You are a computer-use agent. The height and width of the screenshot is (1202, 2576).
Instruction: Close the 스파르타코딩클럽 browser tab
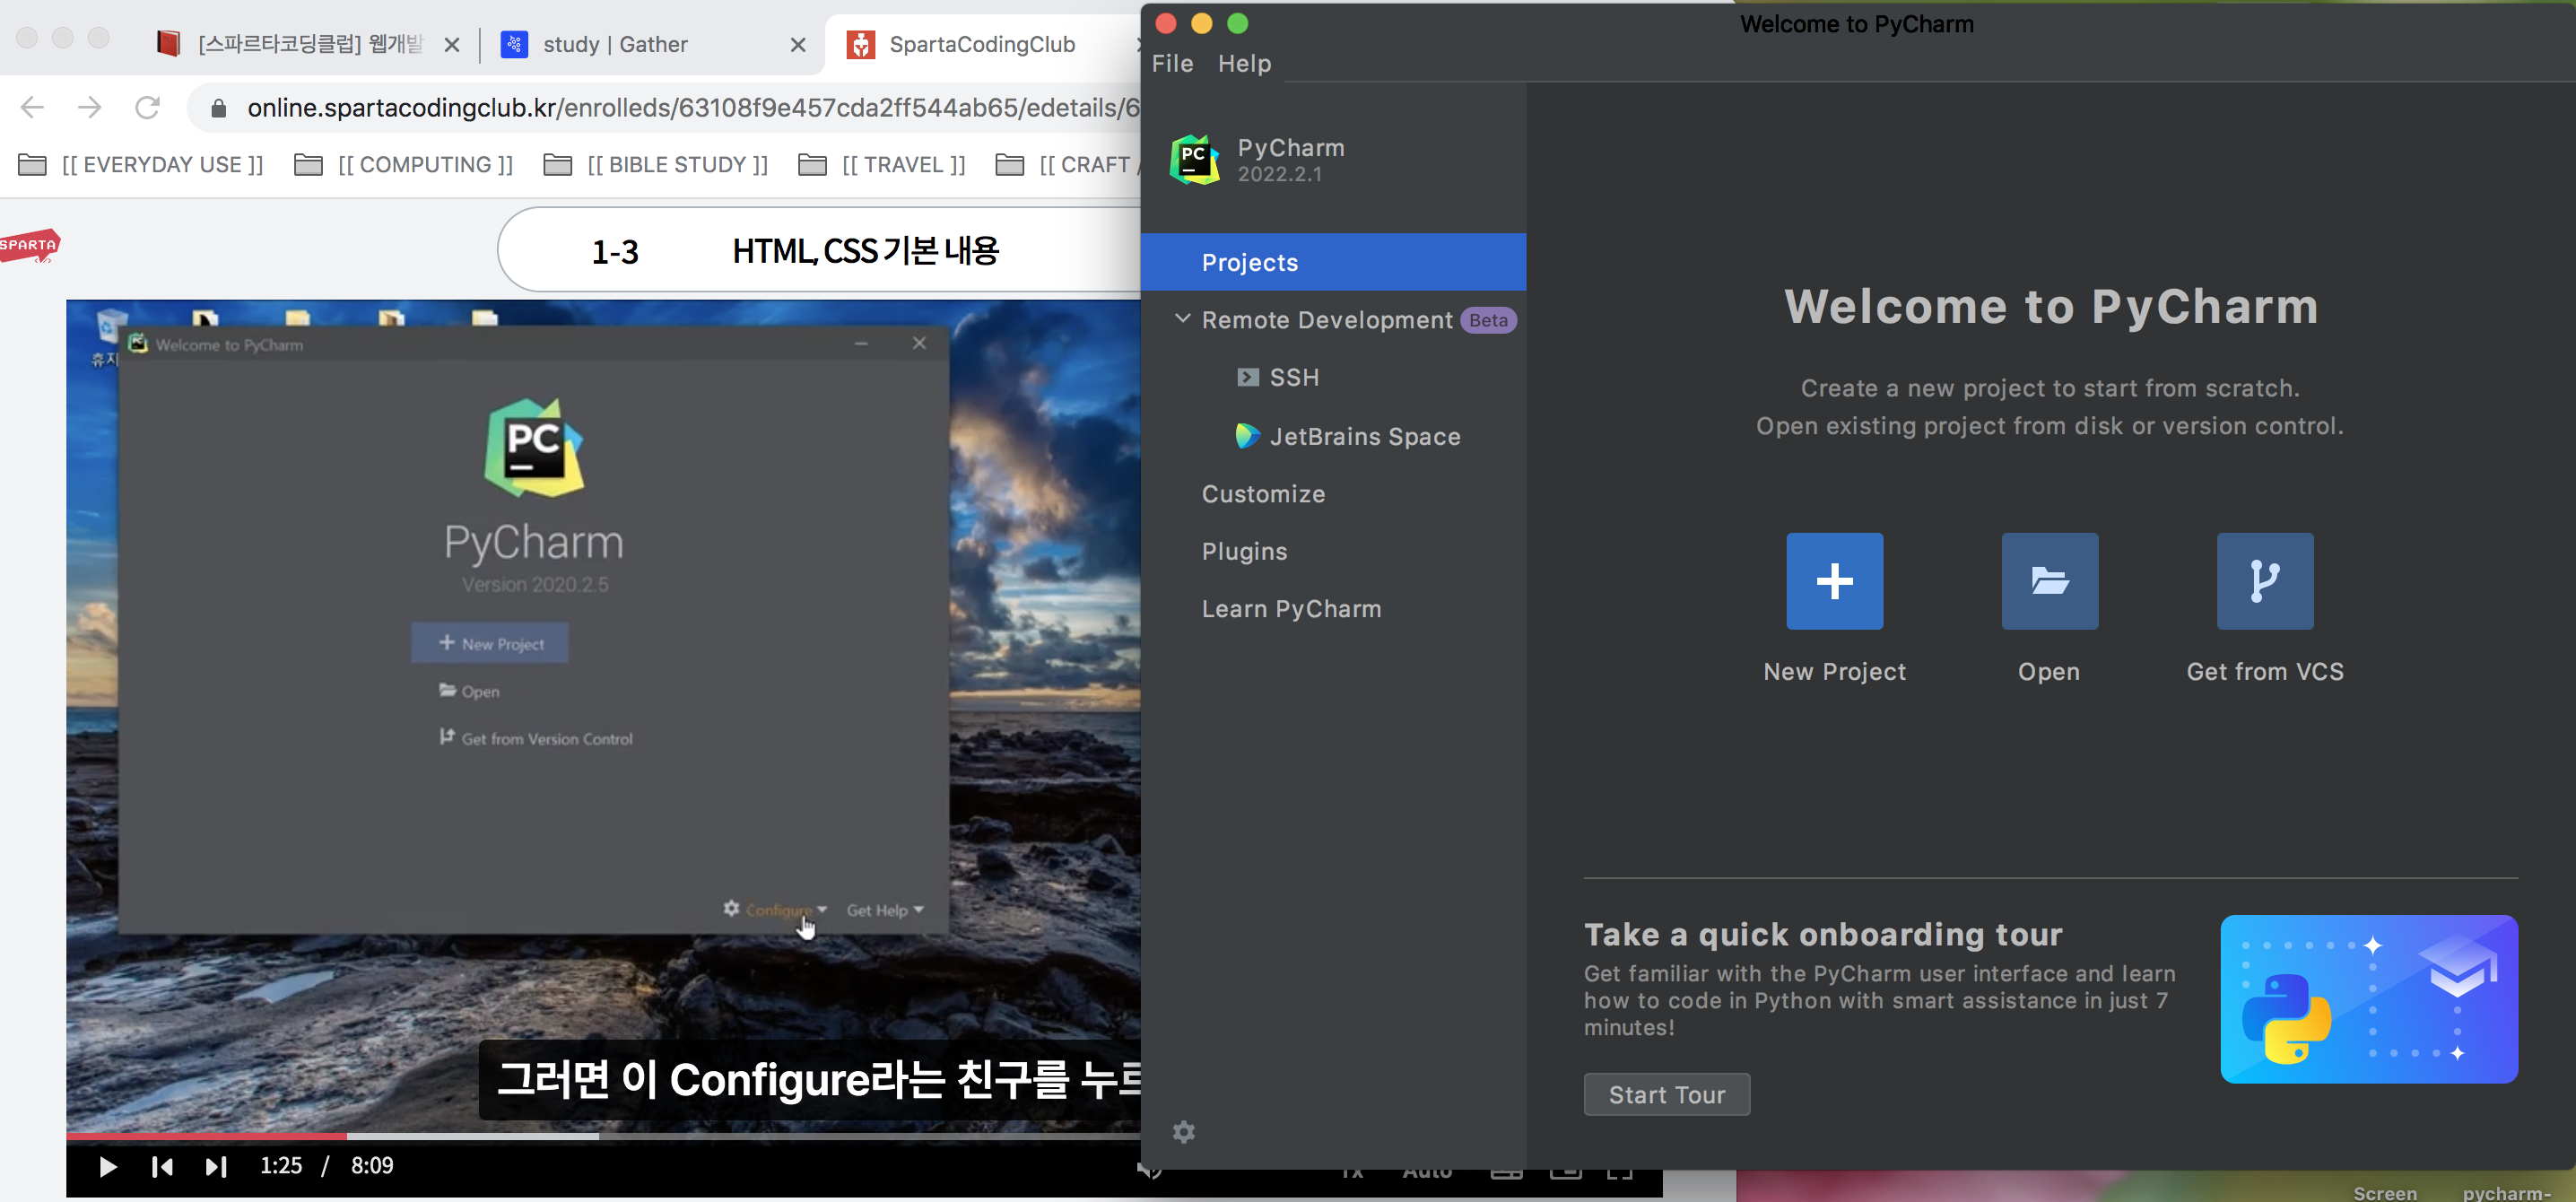click(452, 45)
